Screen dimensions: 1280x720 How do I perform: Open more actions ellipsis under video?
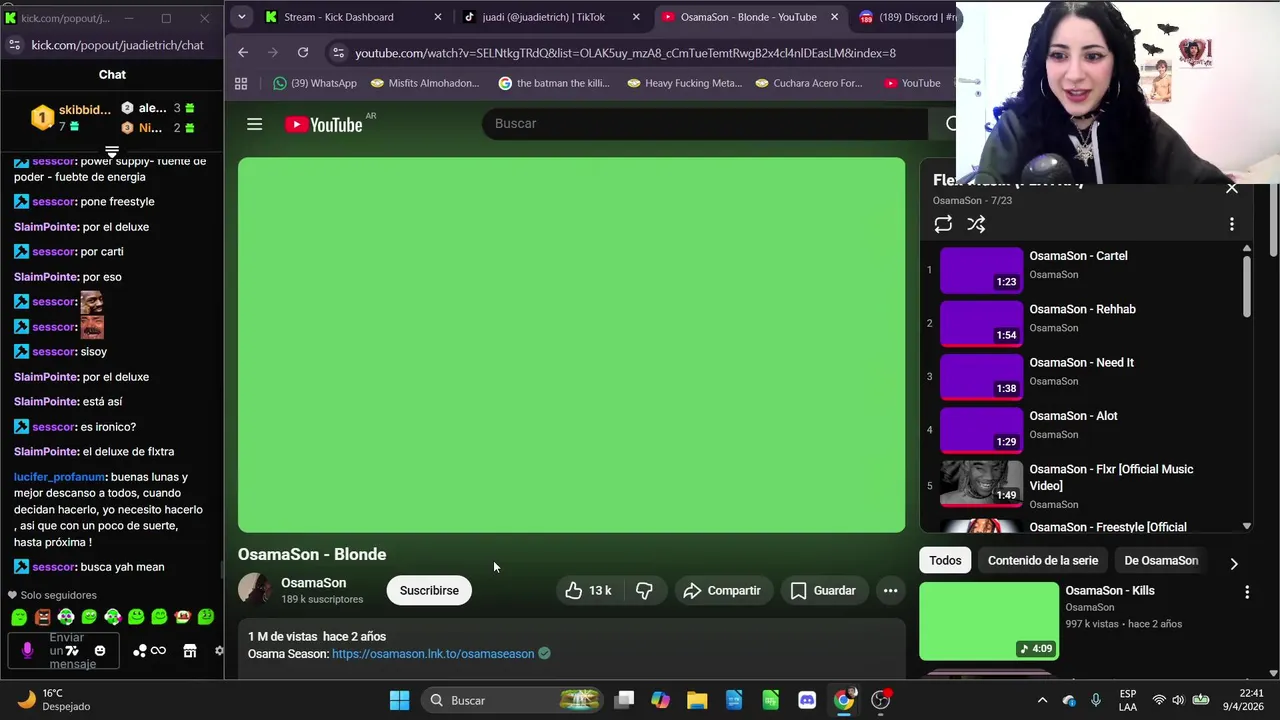tap(890, 591)
